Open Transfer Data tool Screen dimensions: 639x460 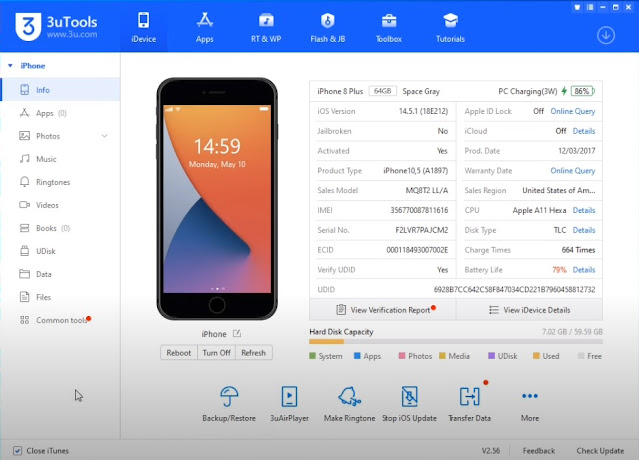tap(469, 403)
